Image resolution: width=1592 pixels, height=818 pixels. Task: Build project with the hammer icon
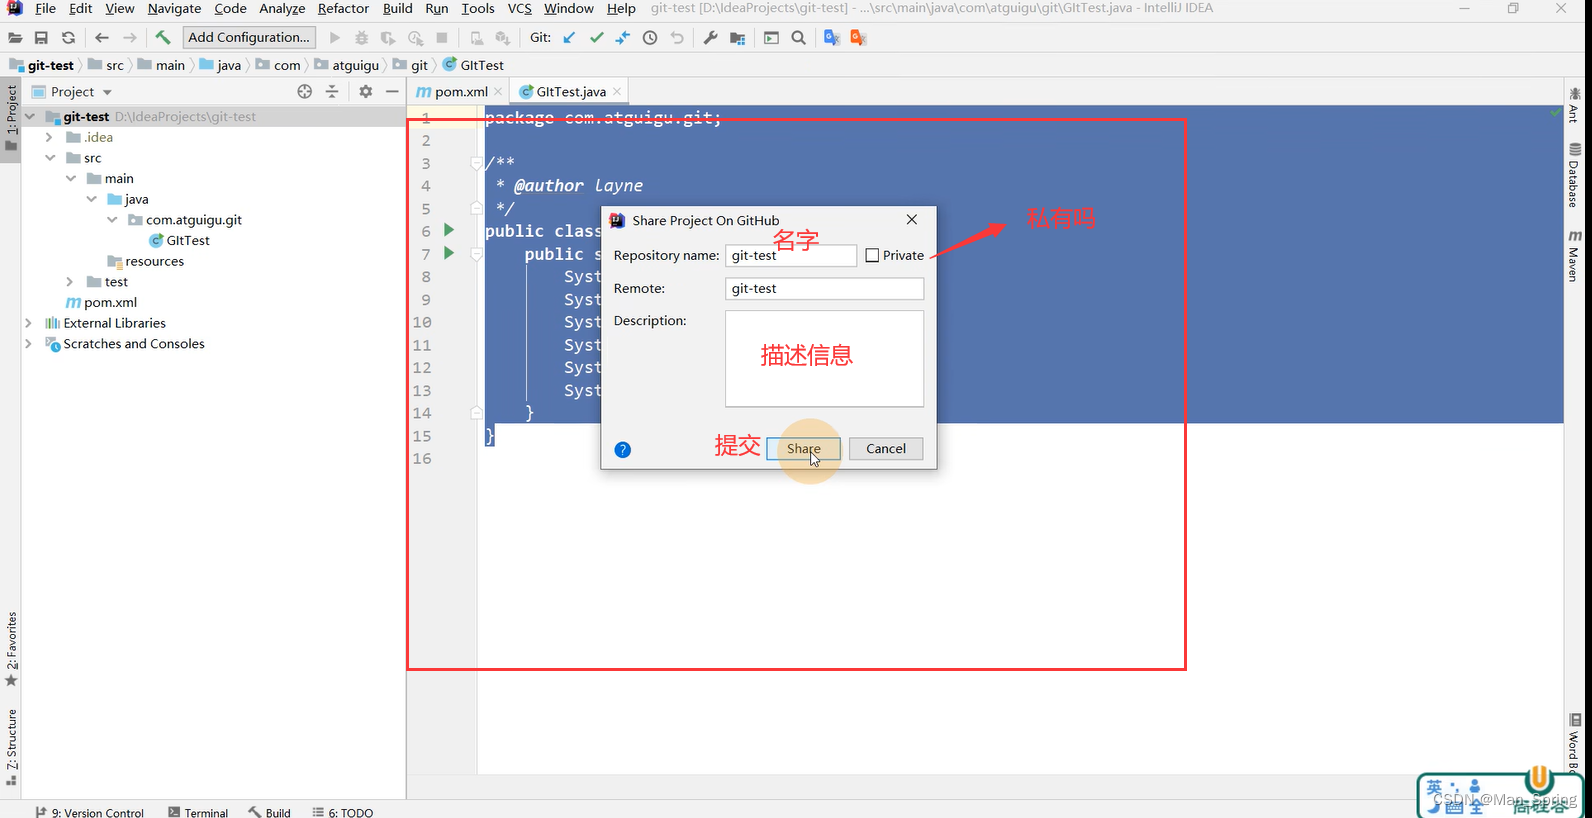(x=163, y=38)
